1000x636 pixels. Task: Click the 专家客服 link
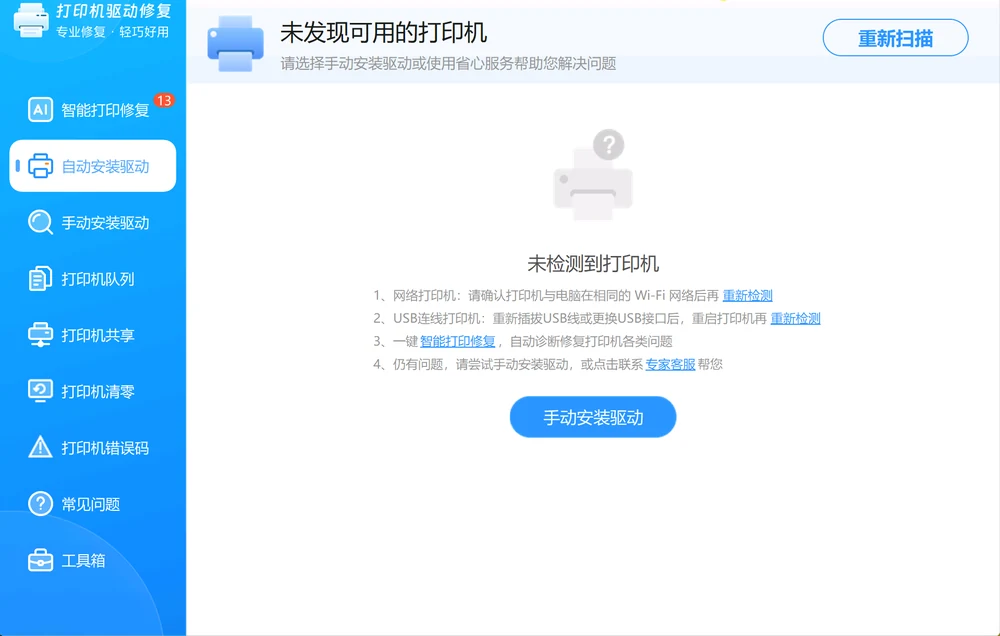click(670, 364)
